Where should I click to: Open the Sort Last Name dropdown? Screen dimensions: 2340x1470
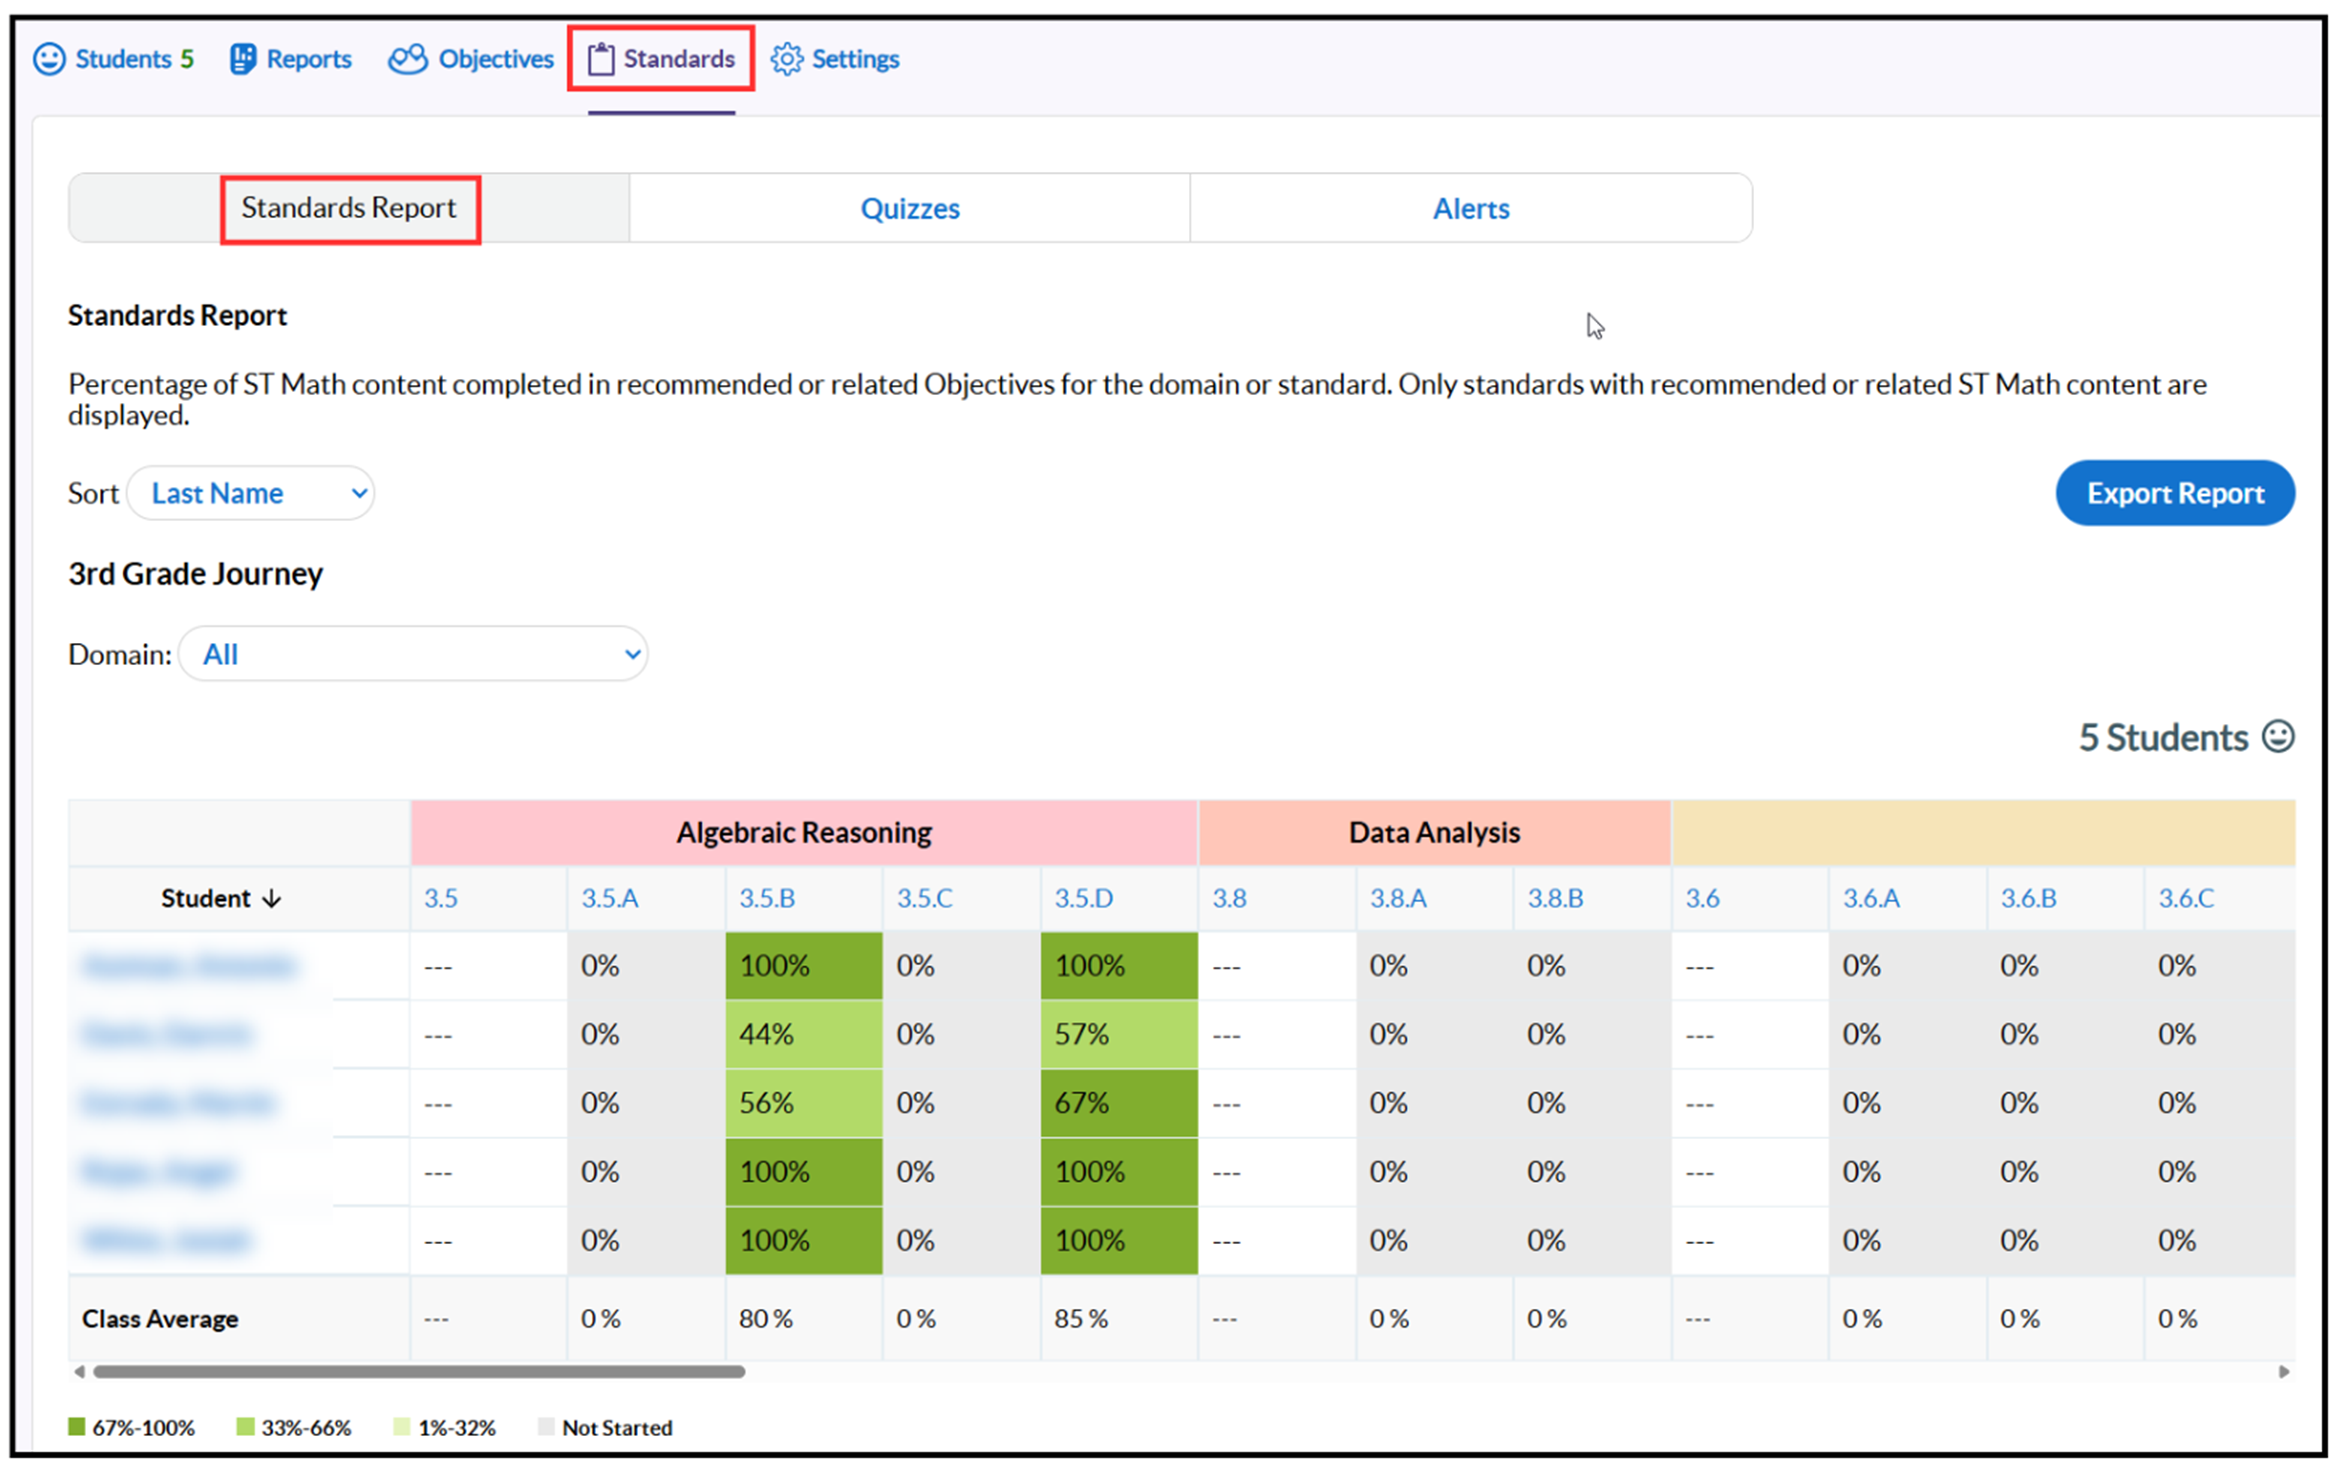251,493
